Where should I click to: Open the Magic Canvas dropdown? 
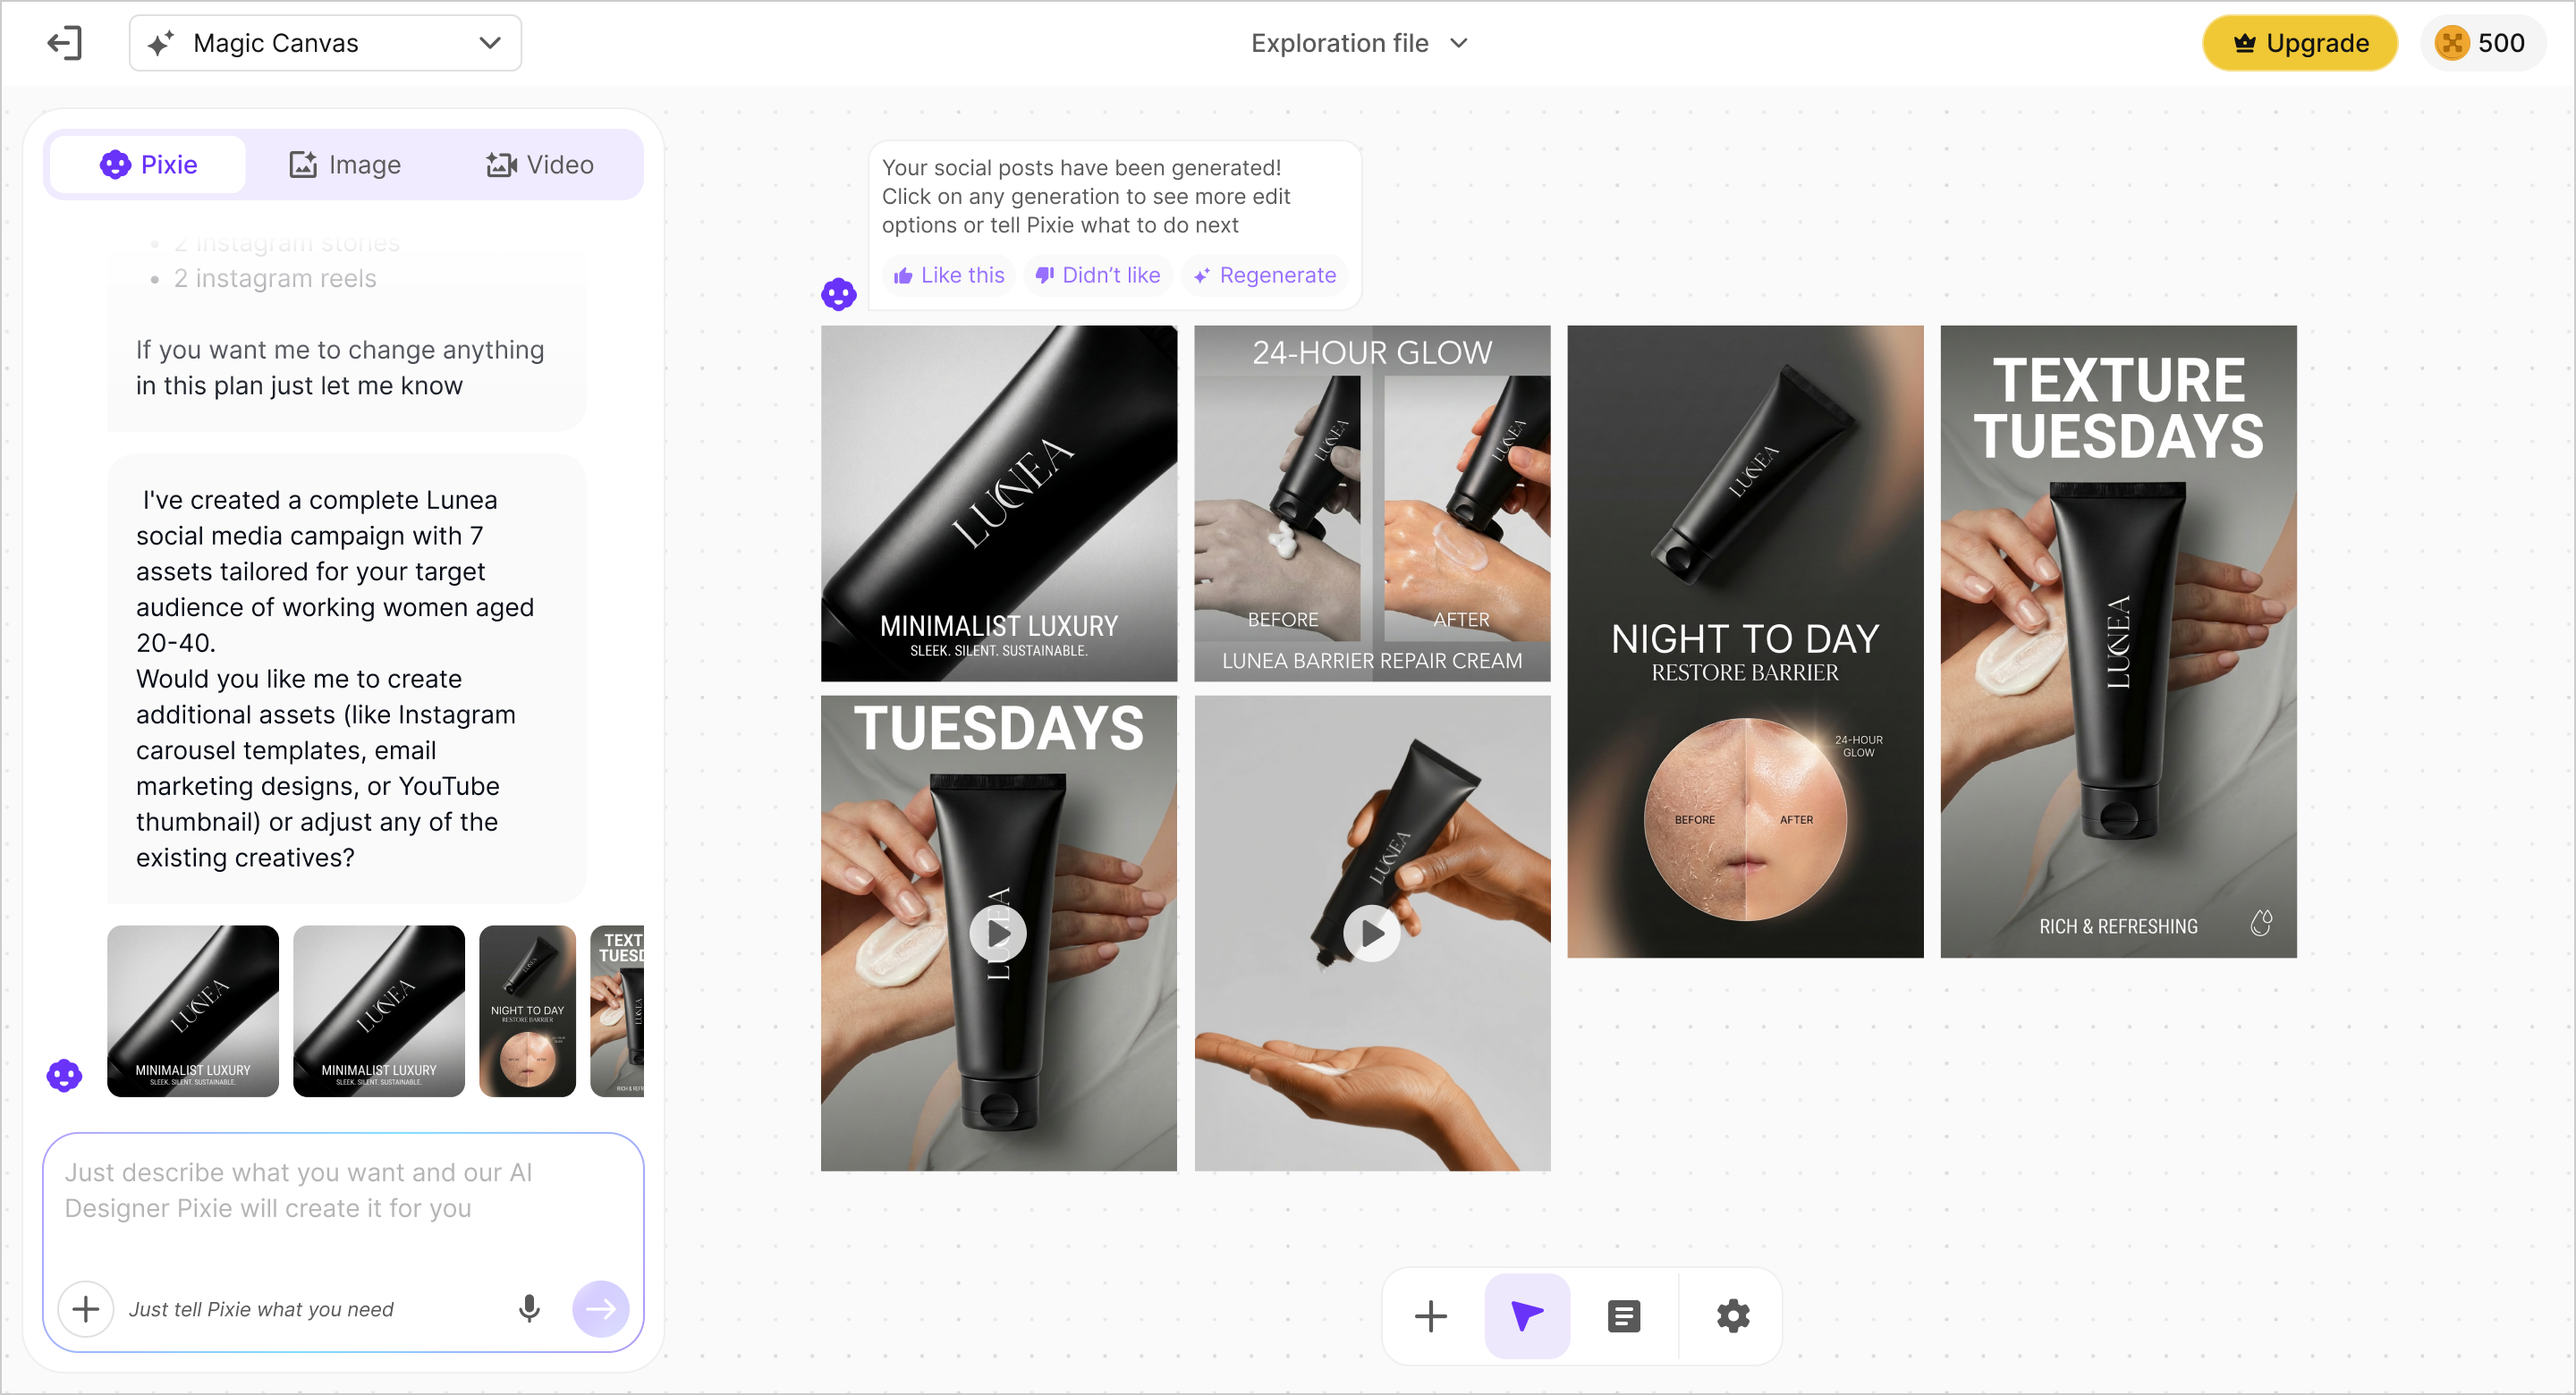(325, 43)
